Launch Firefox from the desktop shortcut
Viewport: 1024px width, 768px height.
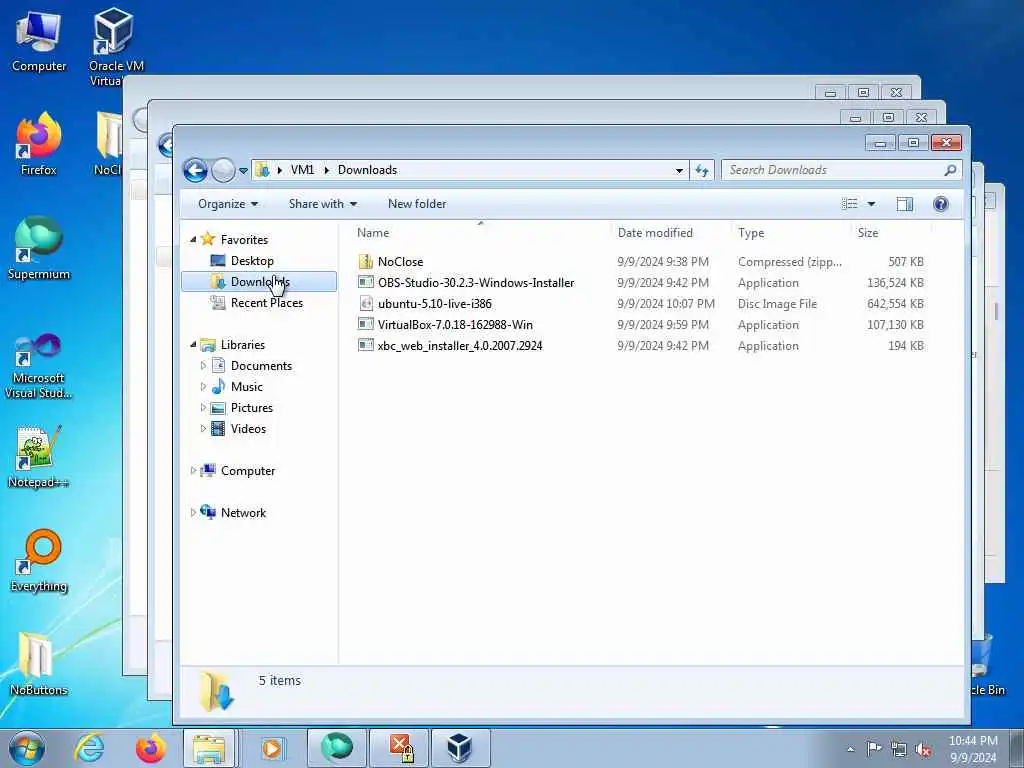coord(39,144)
